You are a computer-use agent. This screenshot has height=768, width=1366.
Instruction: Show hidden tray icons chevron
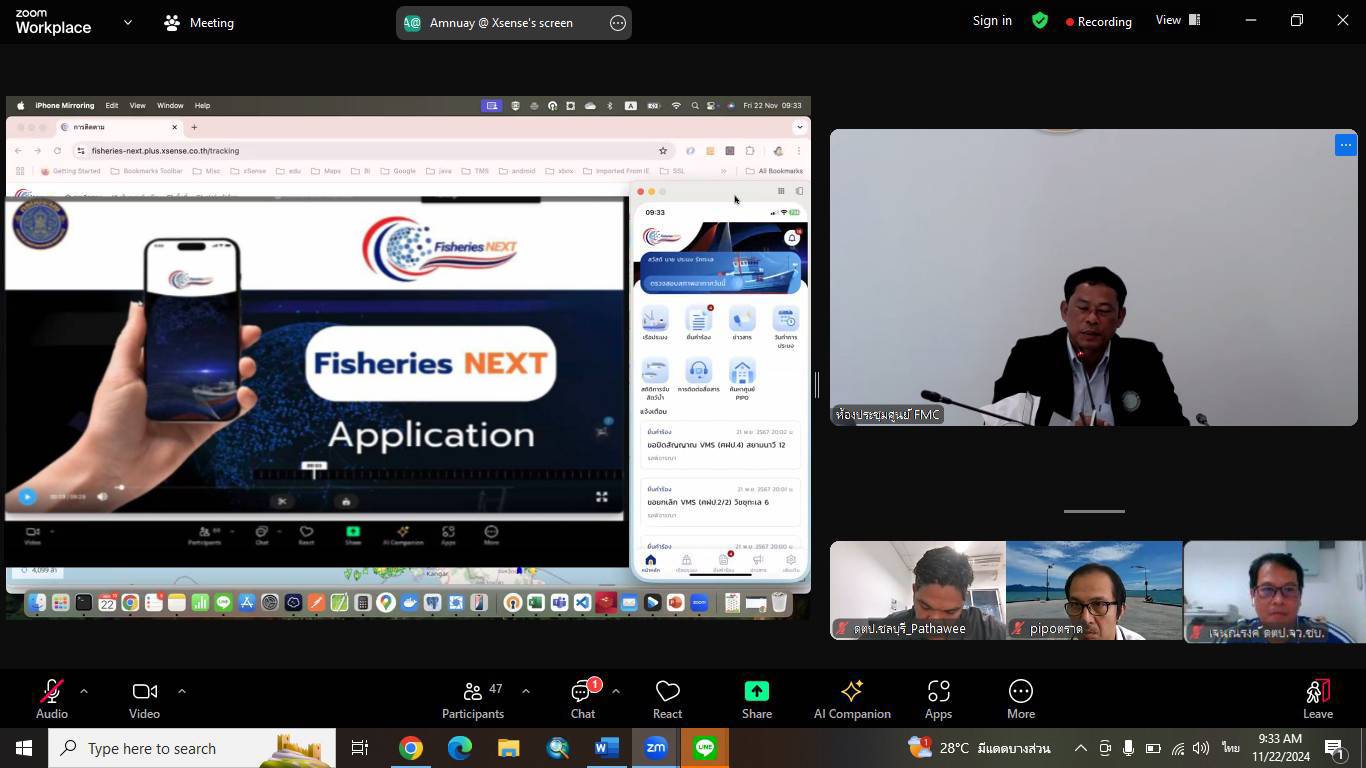point(1080,748)
